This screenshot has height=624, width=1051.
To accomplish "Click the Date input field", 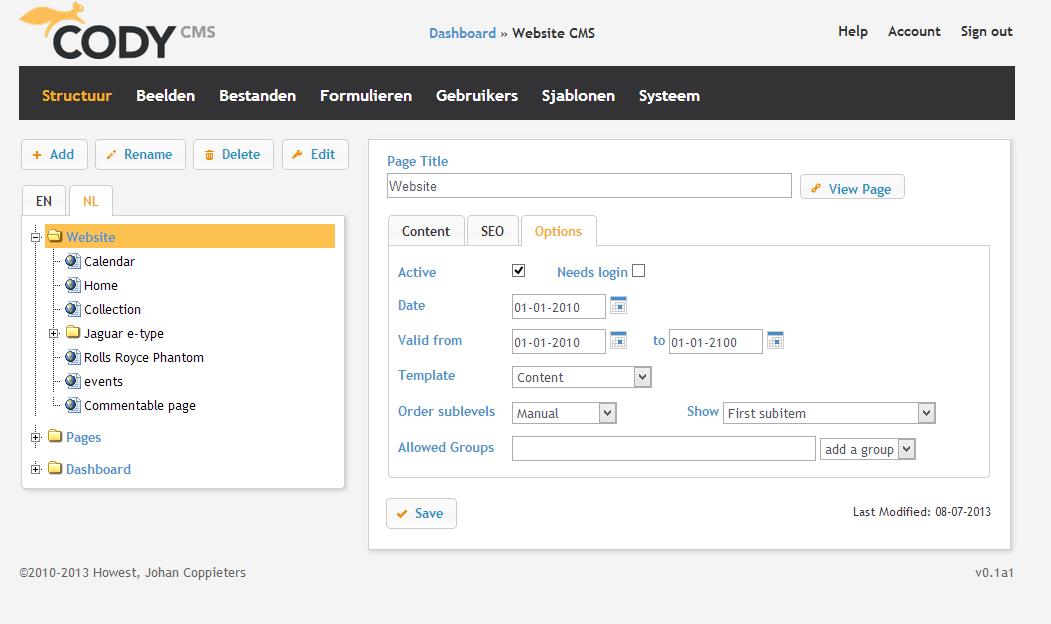I will click(558, 307).
